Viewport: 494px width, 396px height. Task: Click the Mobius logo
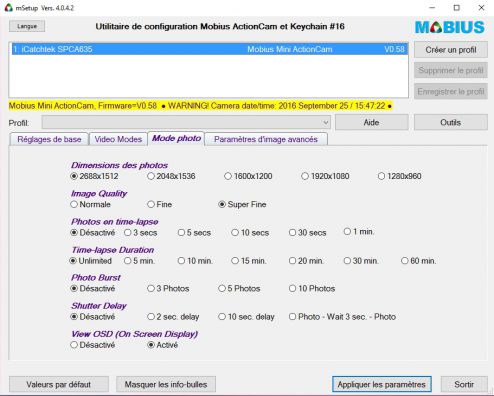[x=450, y=27]
